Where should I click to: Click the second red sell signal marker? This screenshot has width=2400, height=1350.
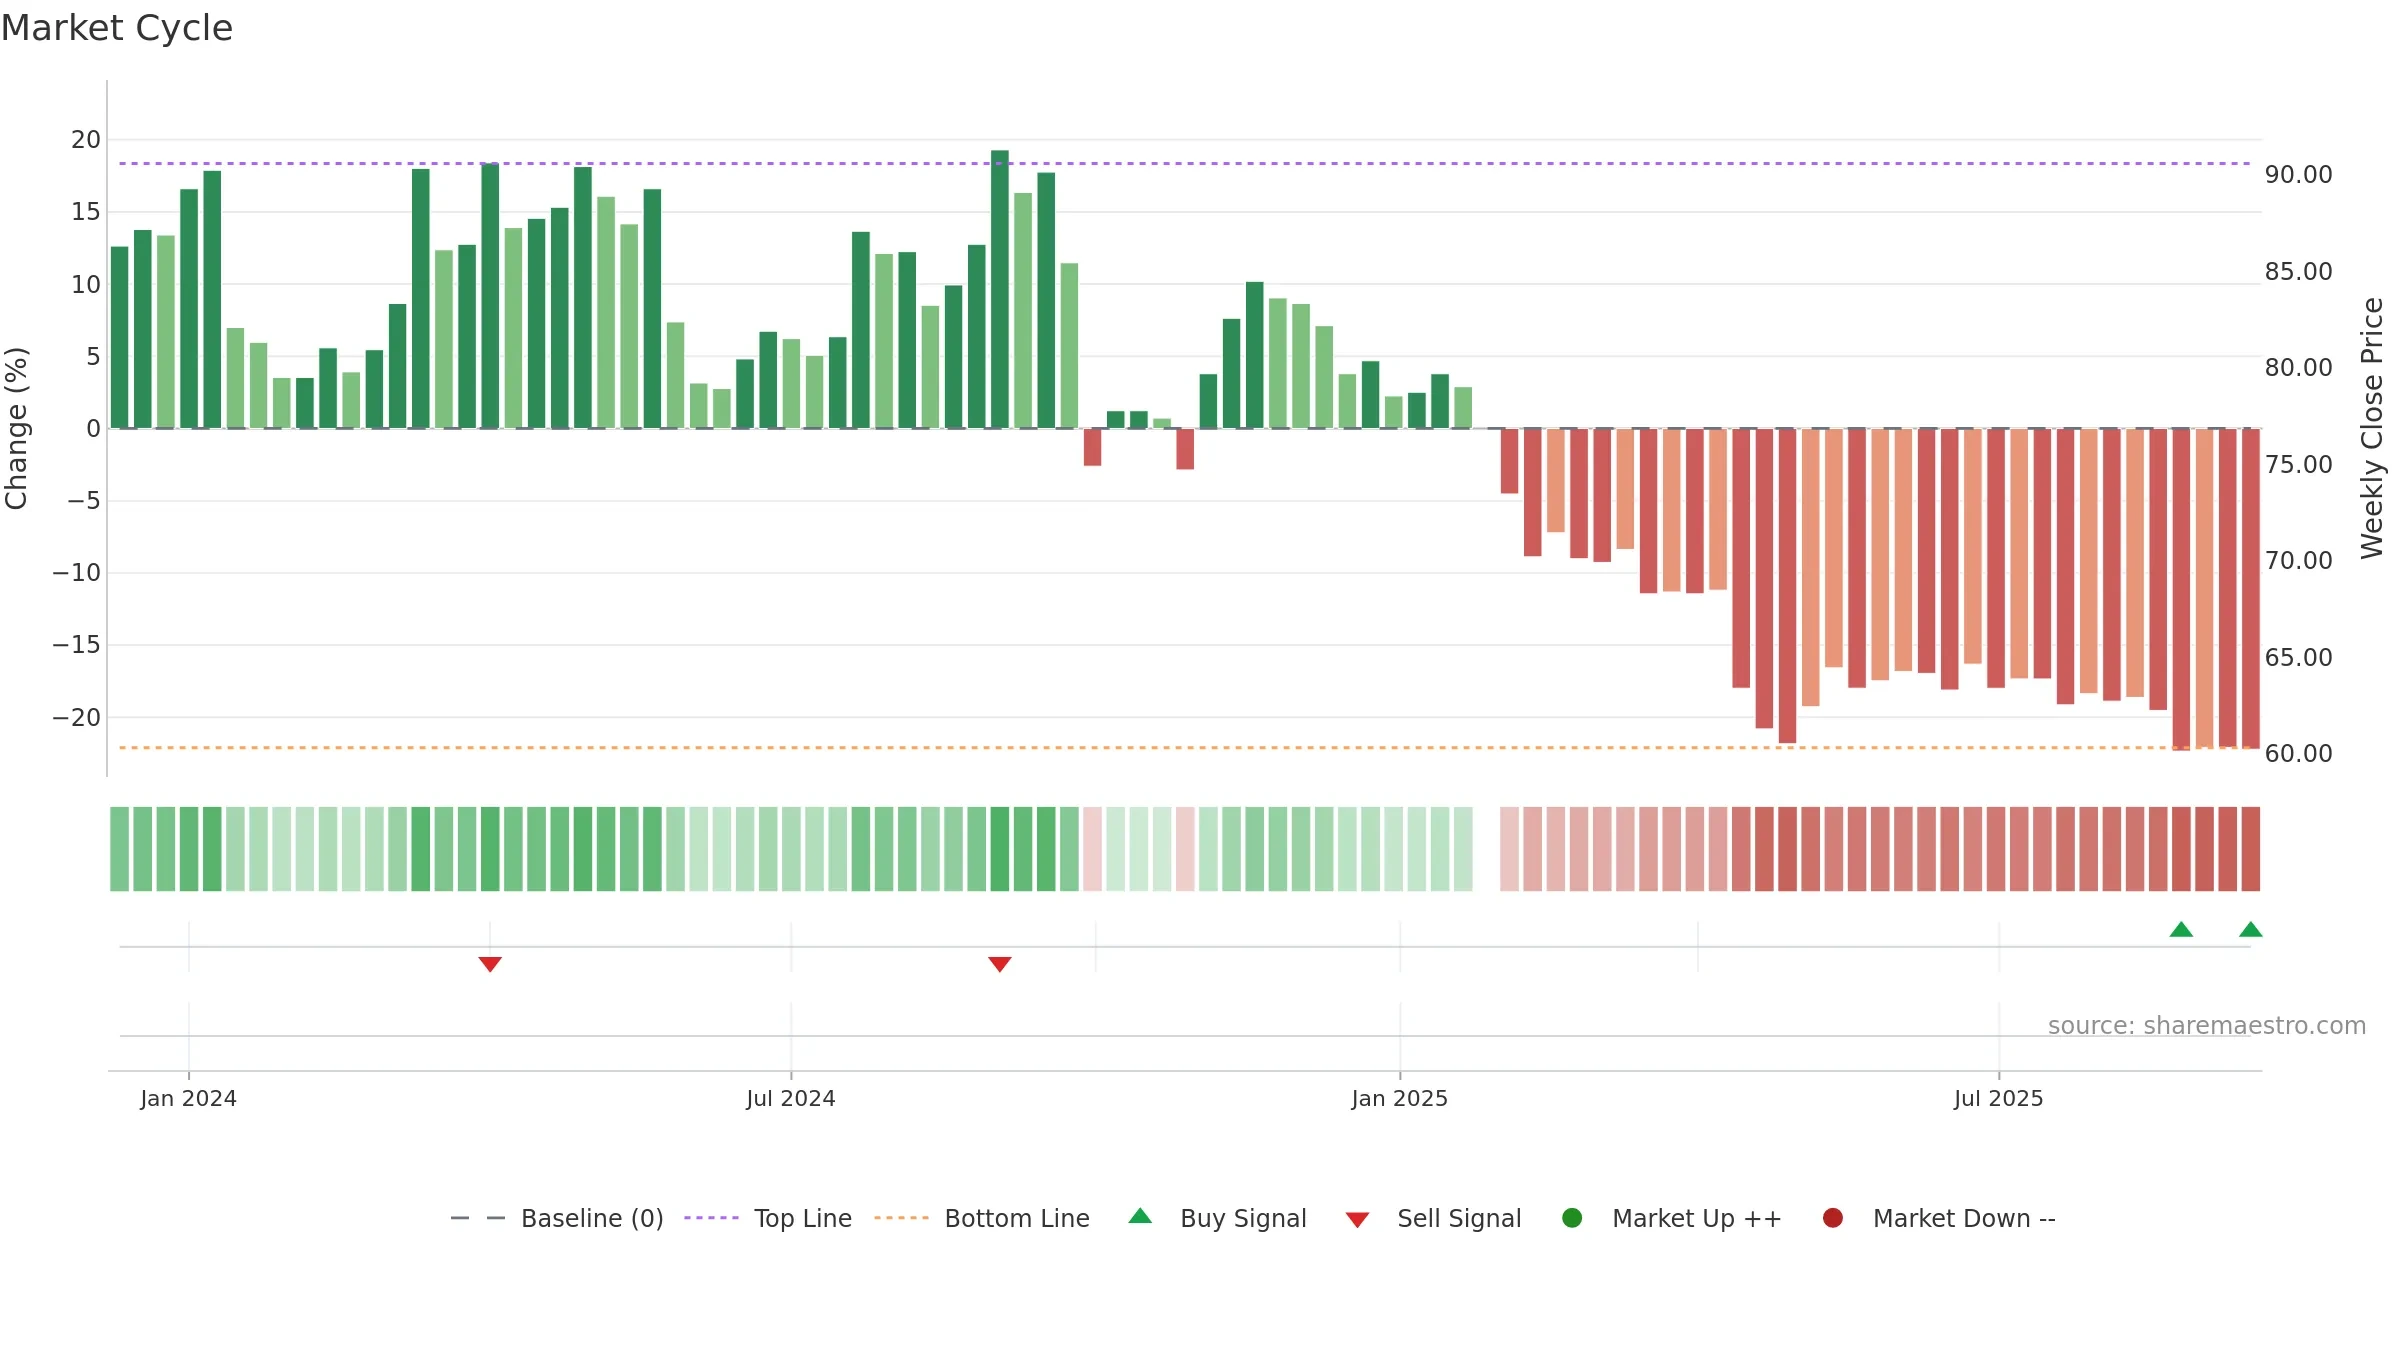click(x=1000, y=964)
